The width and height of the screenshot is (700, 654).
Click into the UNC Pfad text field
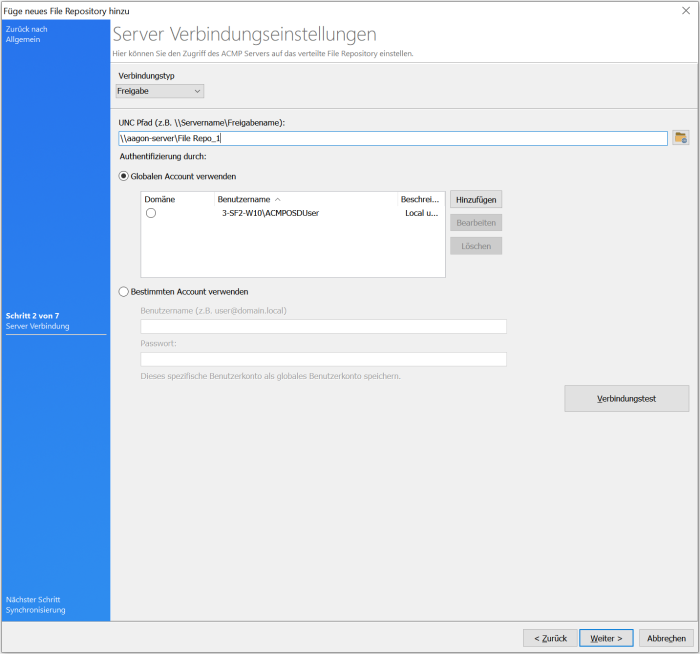392,139
